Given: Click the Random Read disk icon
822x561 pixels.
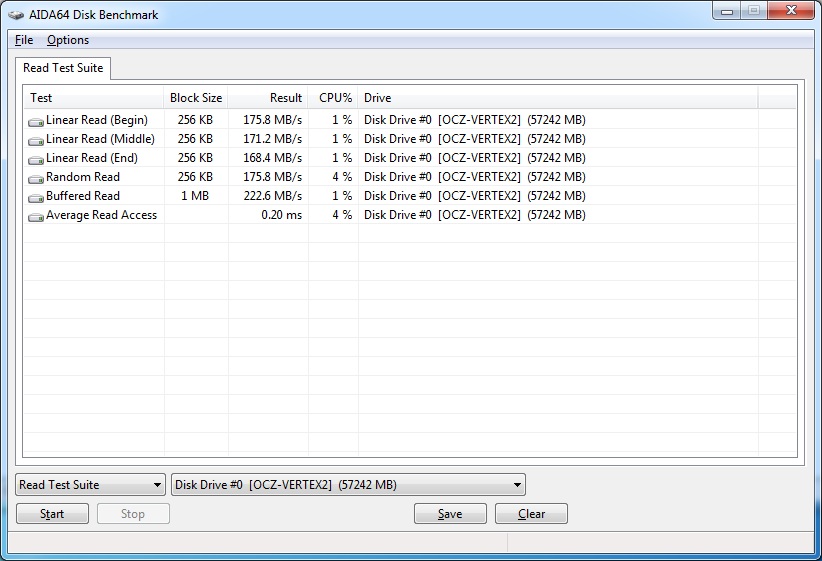Looking at the screenshot, I should [x=36, y=178].
